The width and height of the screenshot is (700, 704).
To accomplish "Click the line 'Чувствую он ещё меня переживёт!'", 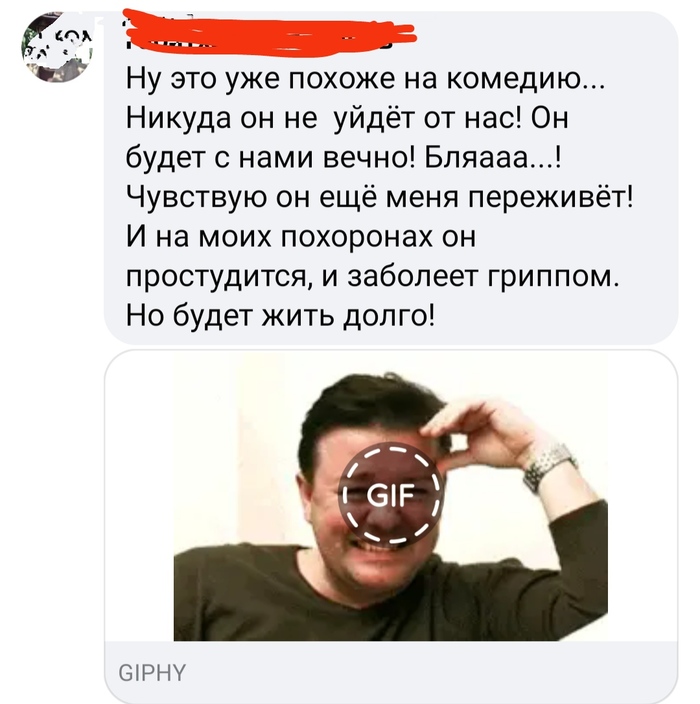I will [x=379, y=197].
